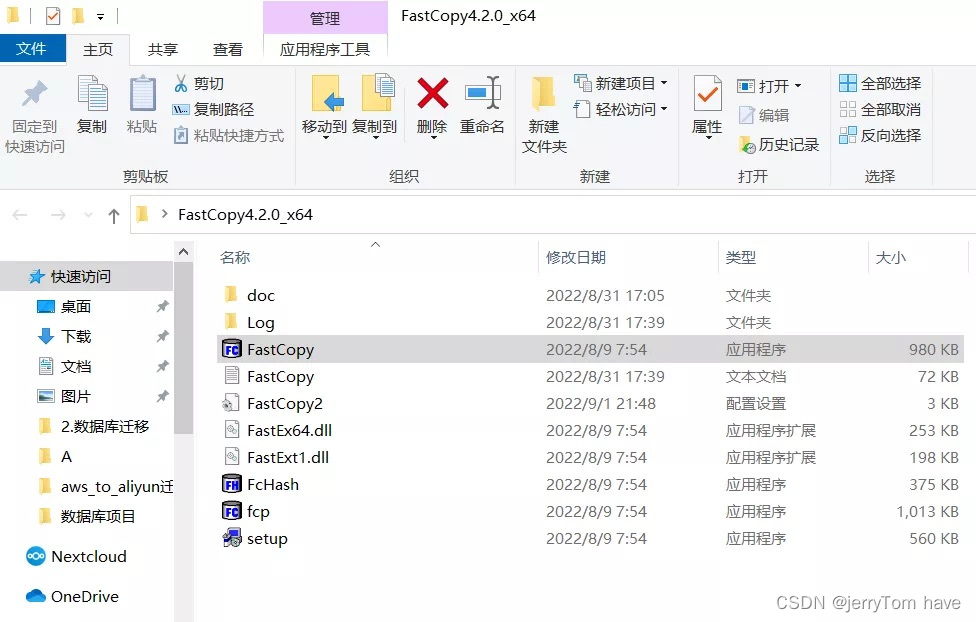Screen dimensions: 976x622
Task: Open 下载 in the sidebar
Action: 76,336
